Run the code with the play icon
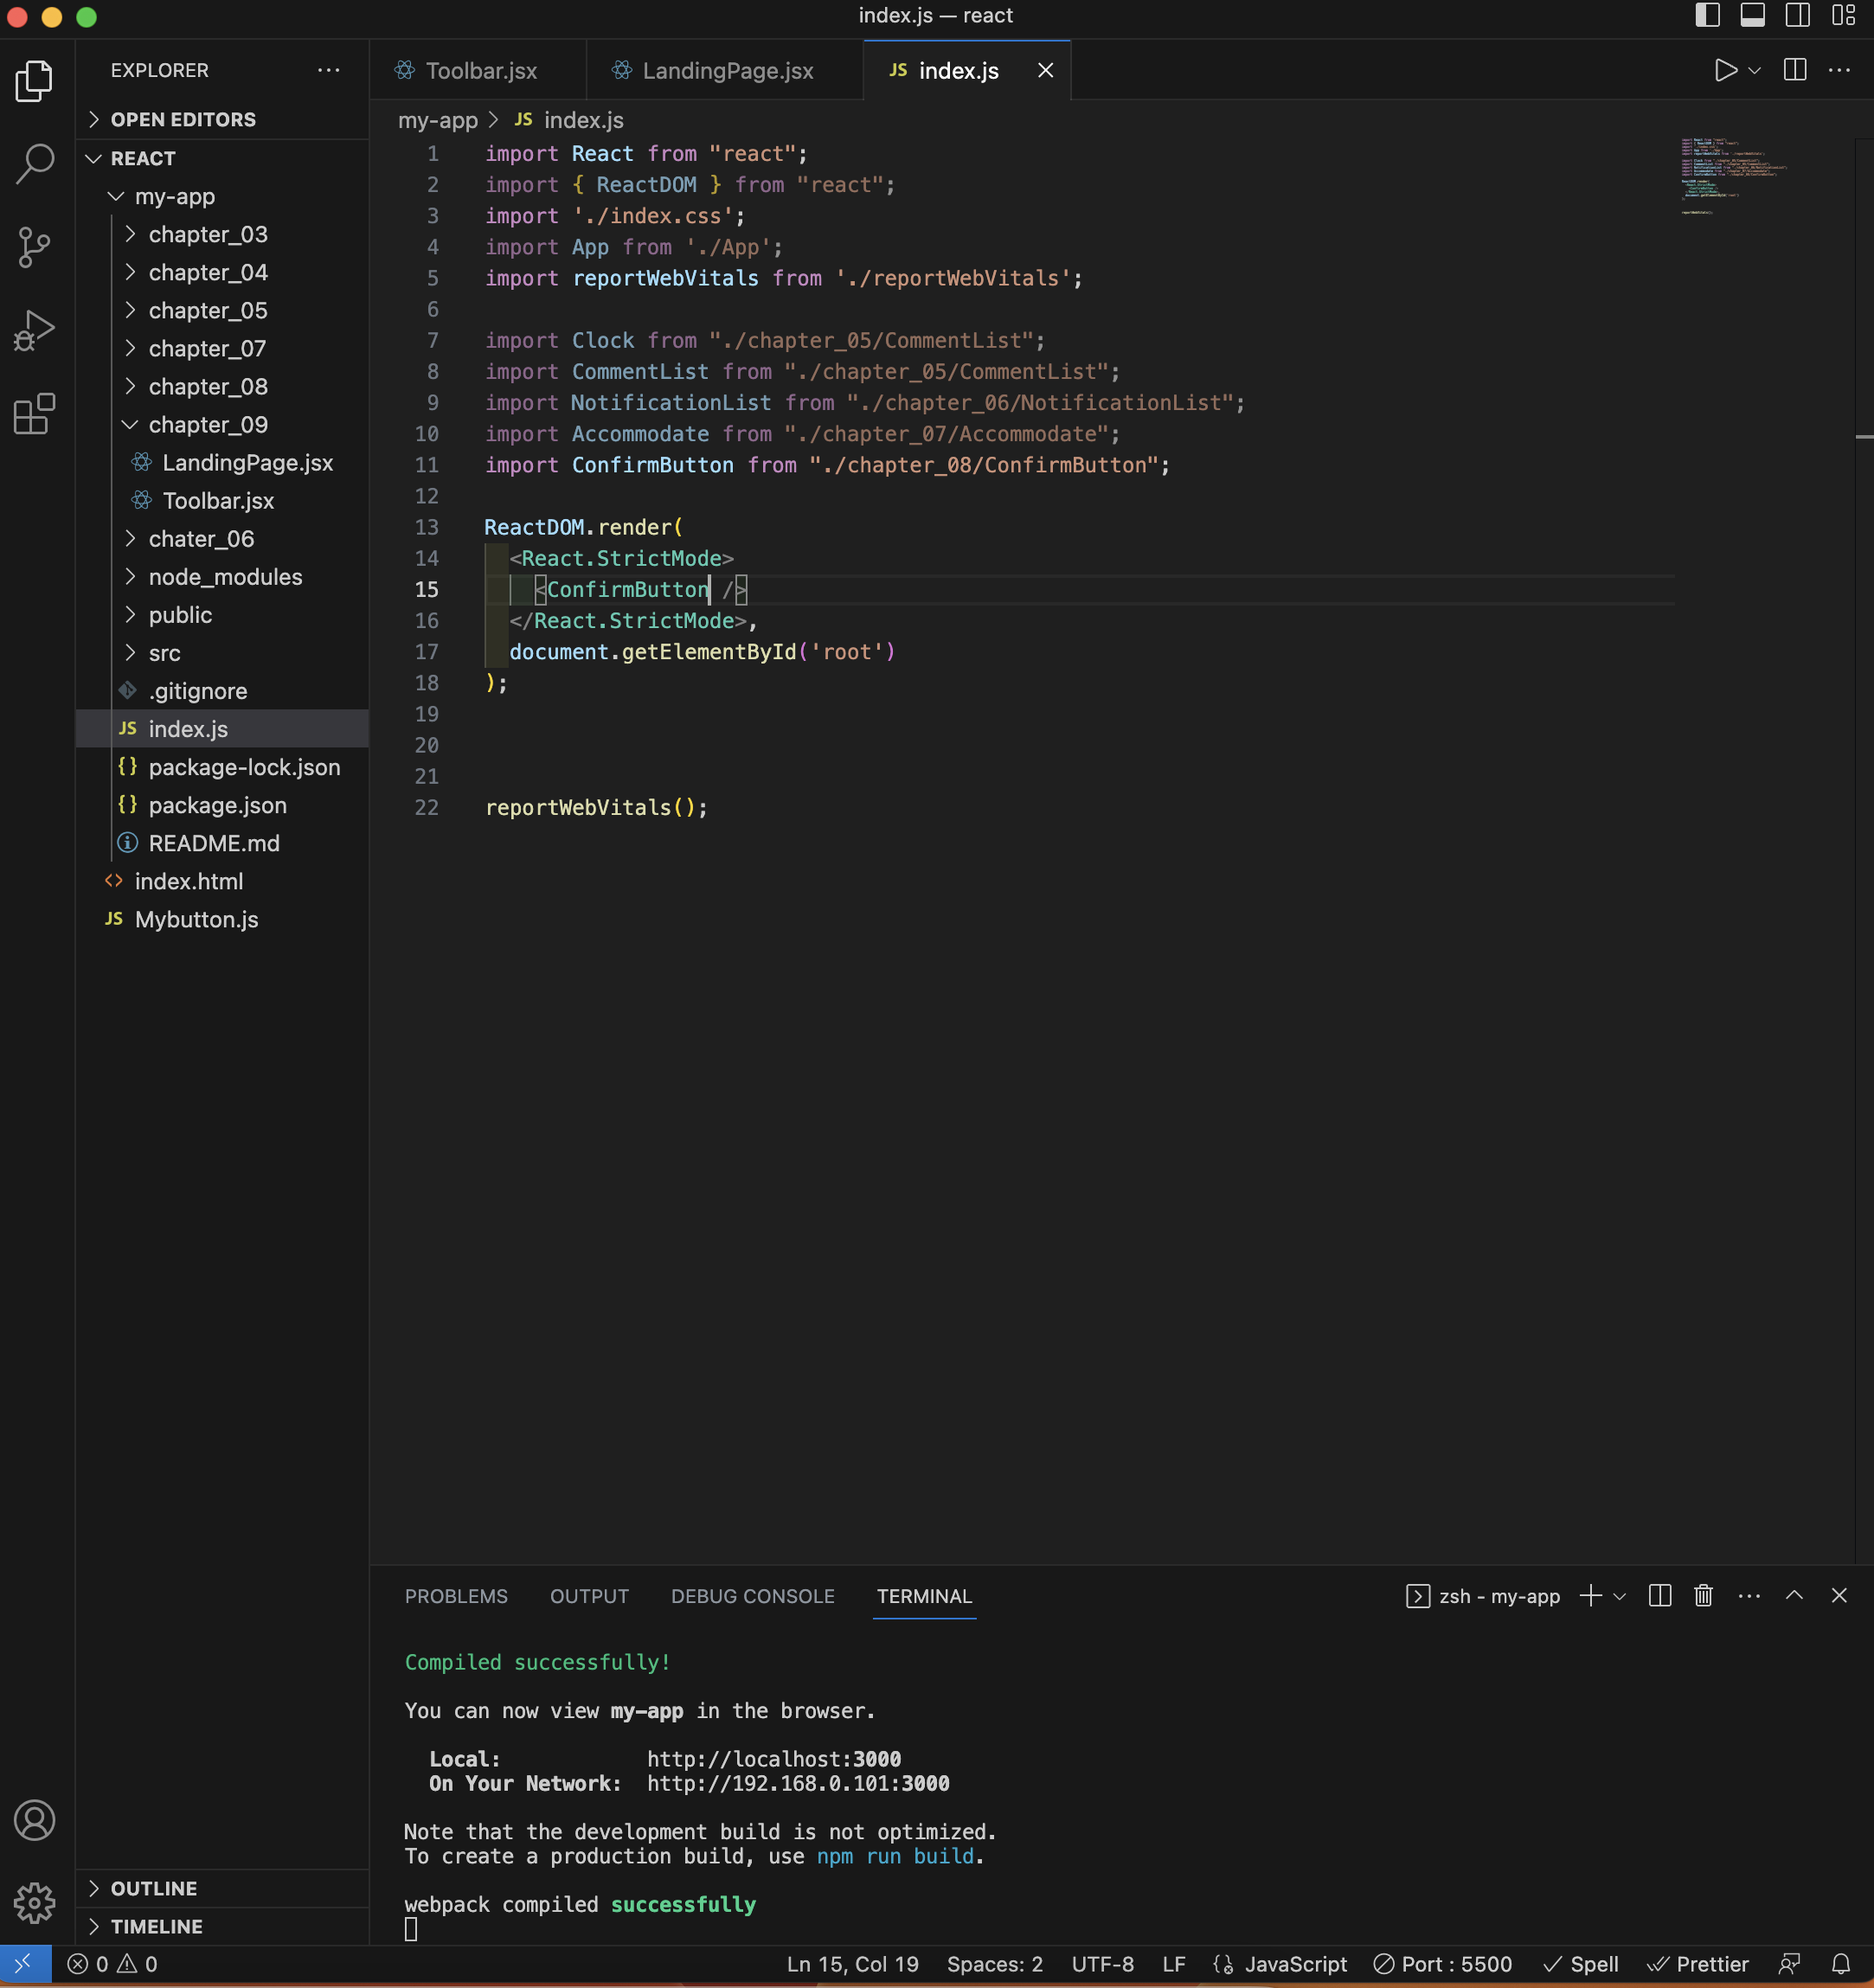Image resolution: width=1874 pixels, height=1988 pixels. tap(1725, 70)
